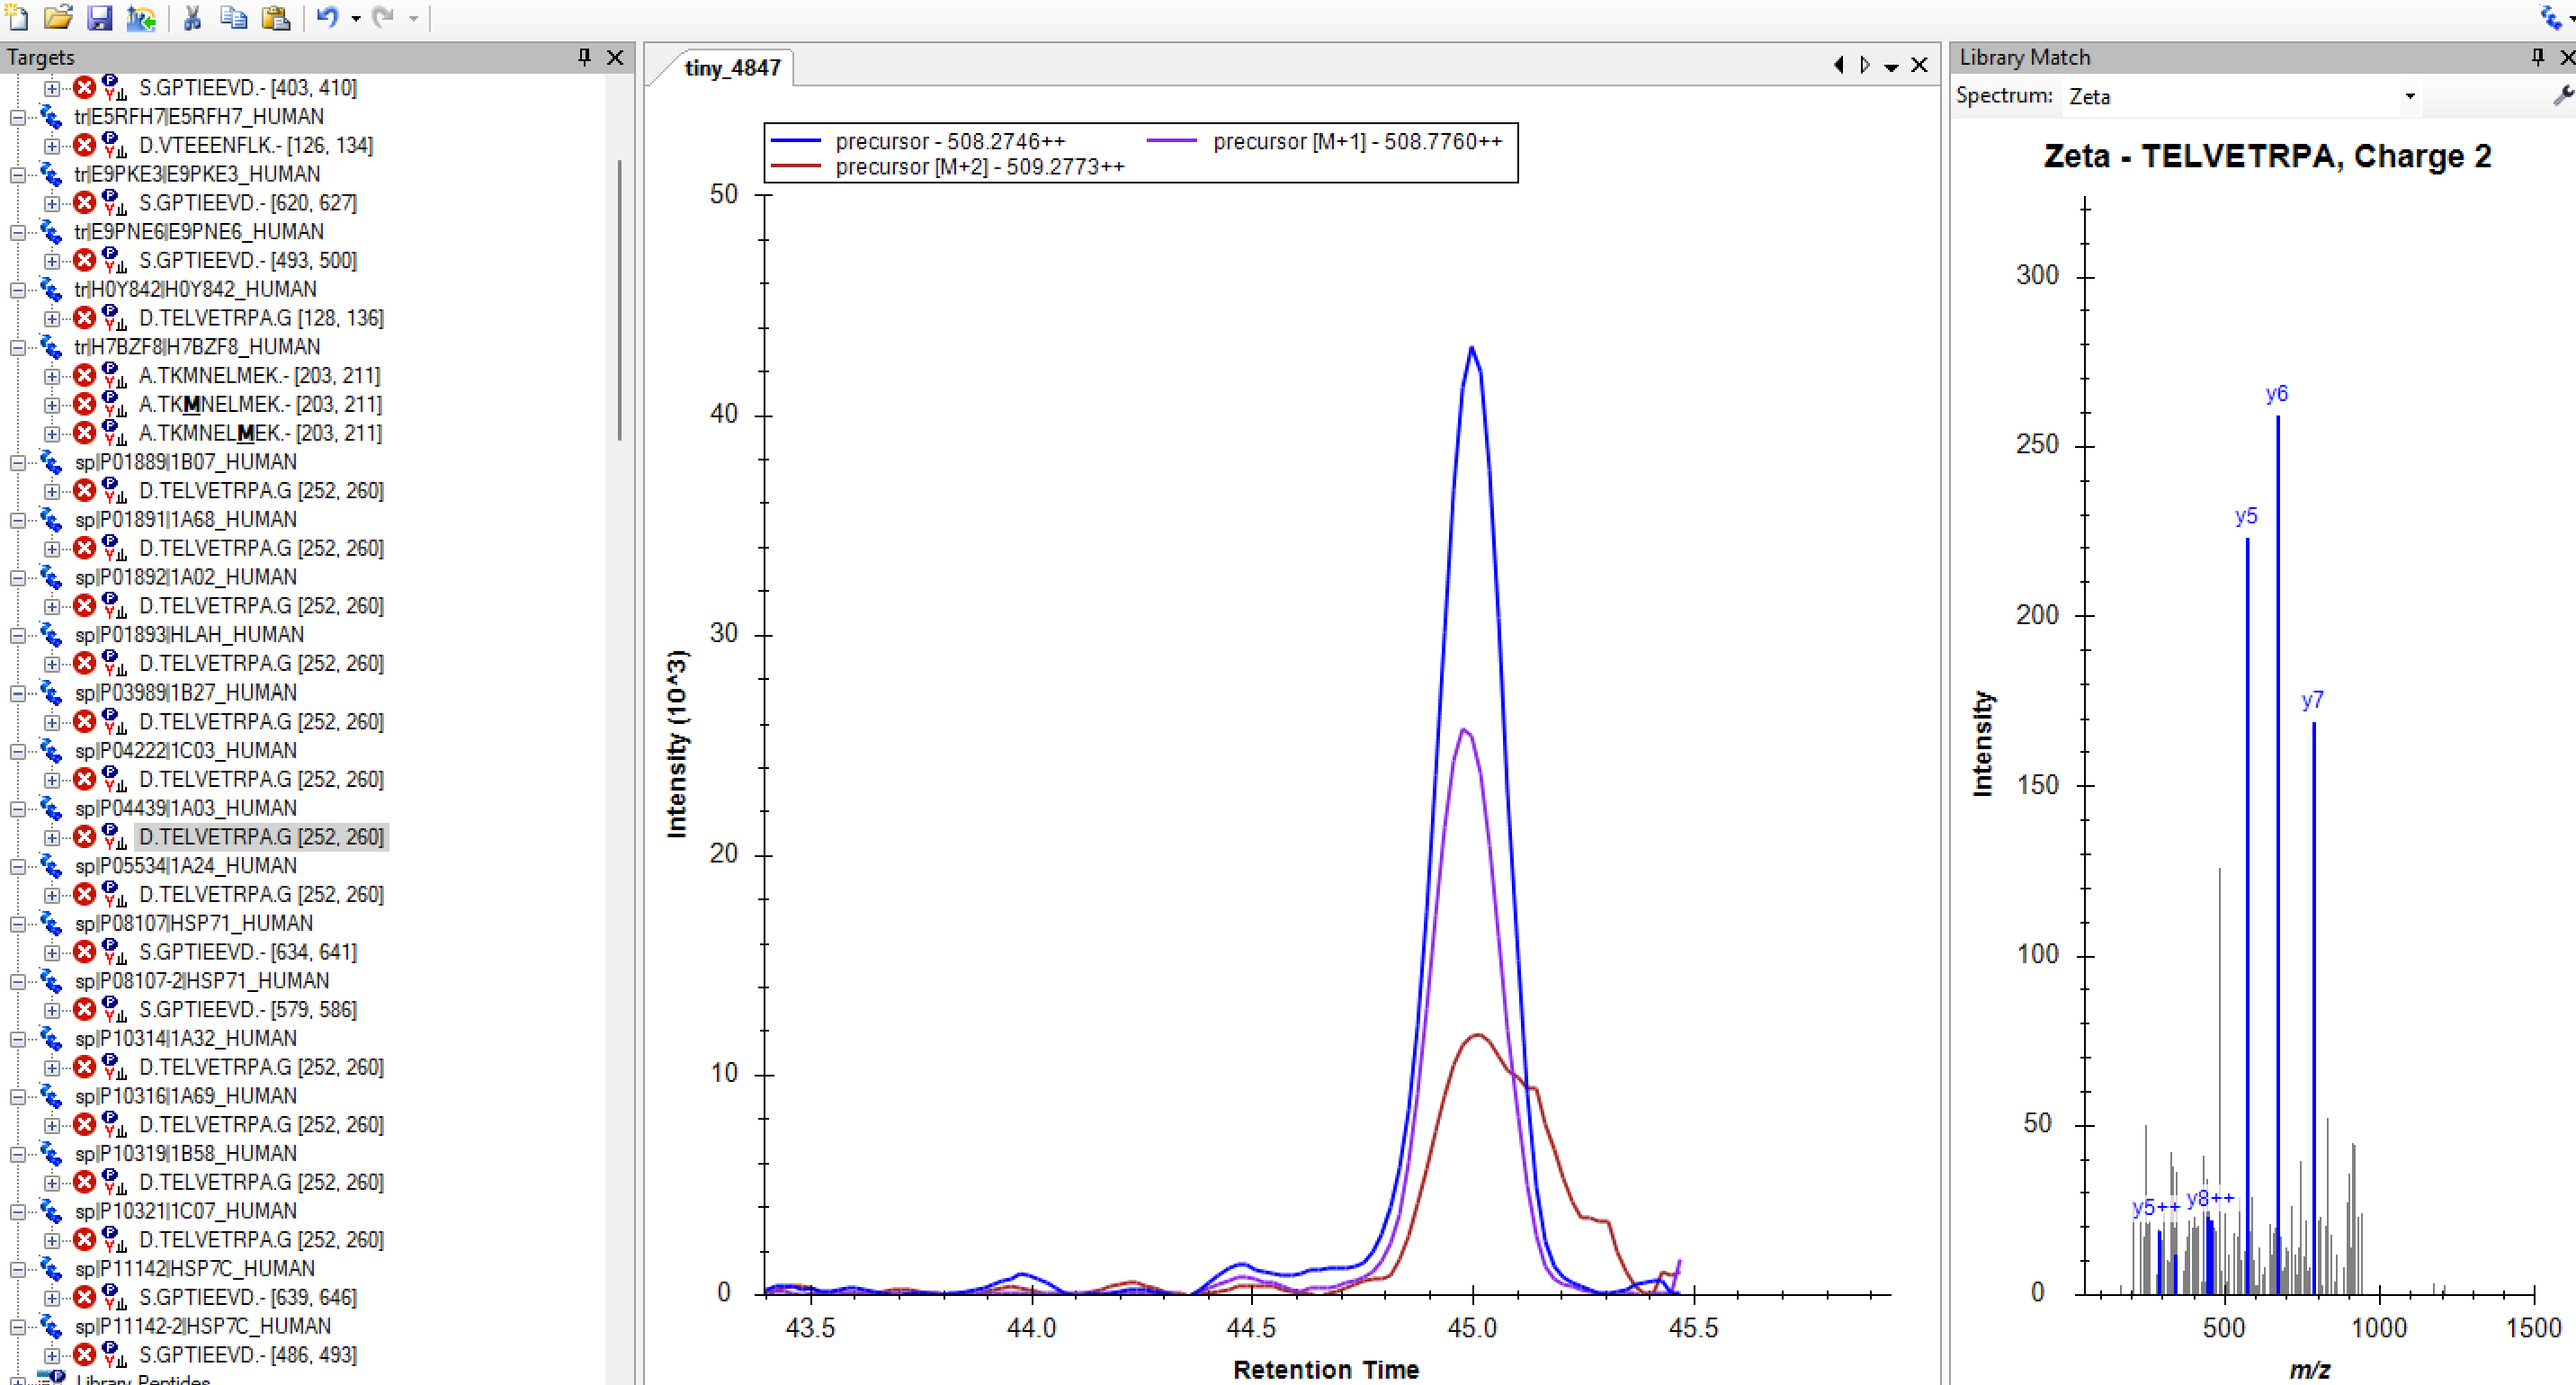The width and height of the screenshot is (2576, 1385).
Task: Copy selection using copy icon
Action: click(x=233, y=17)
